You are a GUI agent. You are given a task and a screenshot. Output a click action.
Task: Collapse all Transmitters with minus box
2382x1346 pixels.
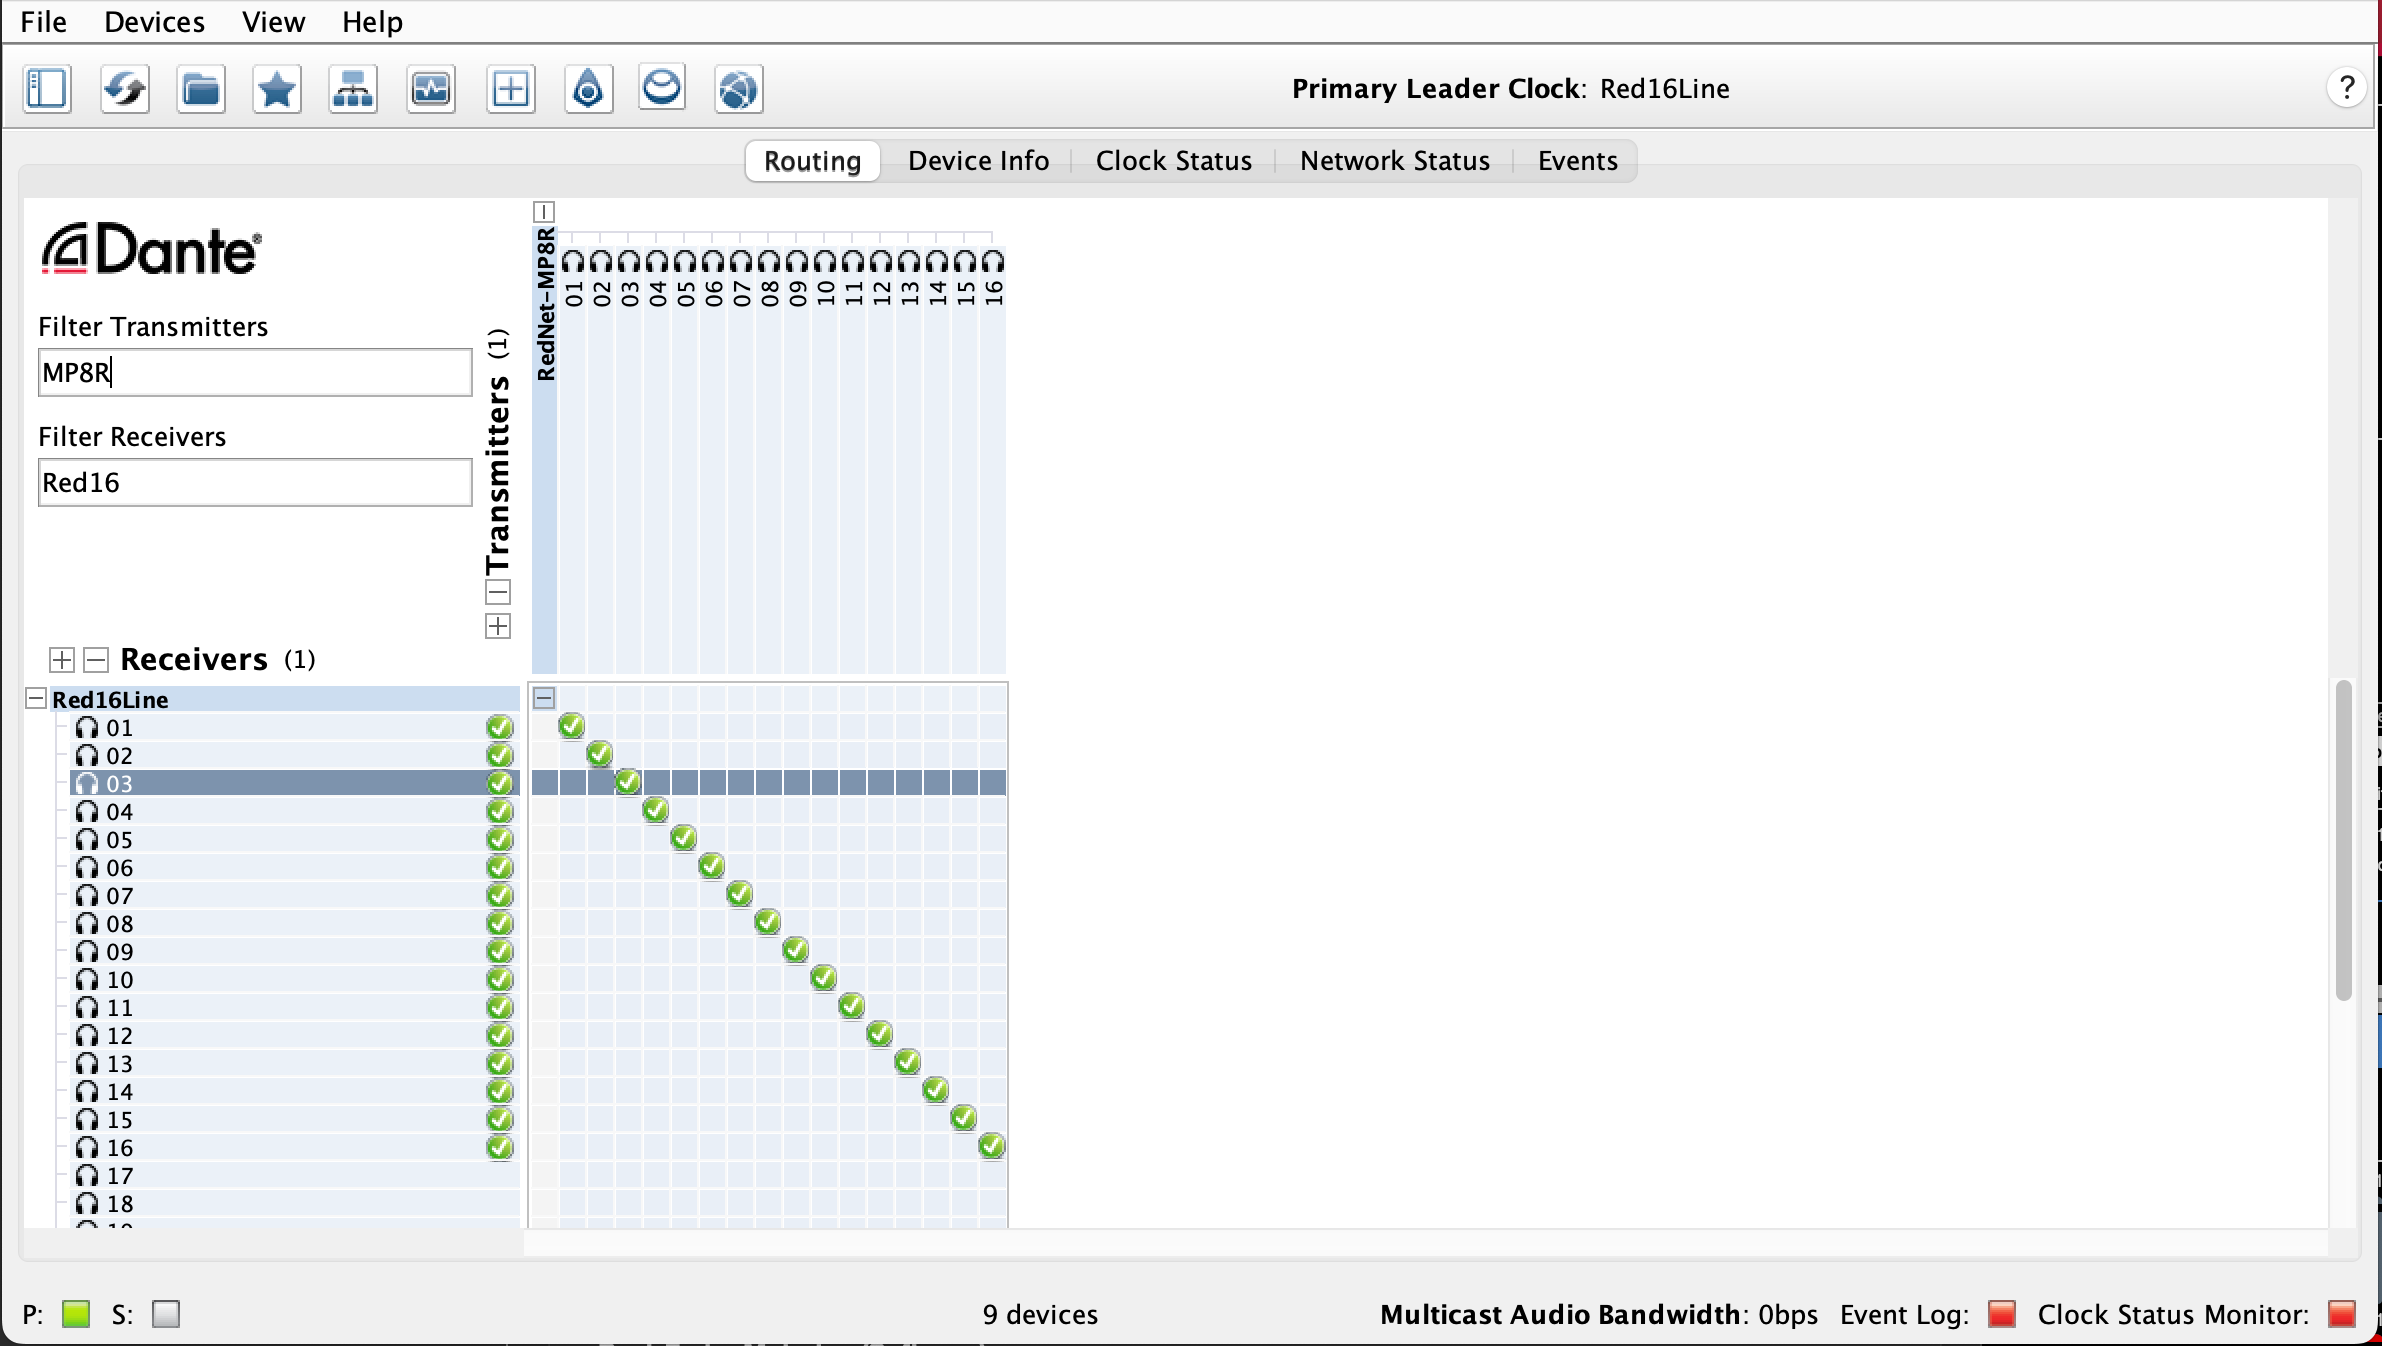click(498, 592)
